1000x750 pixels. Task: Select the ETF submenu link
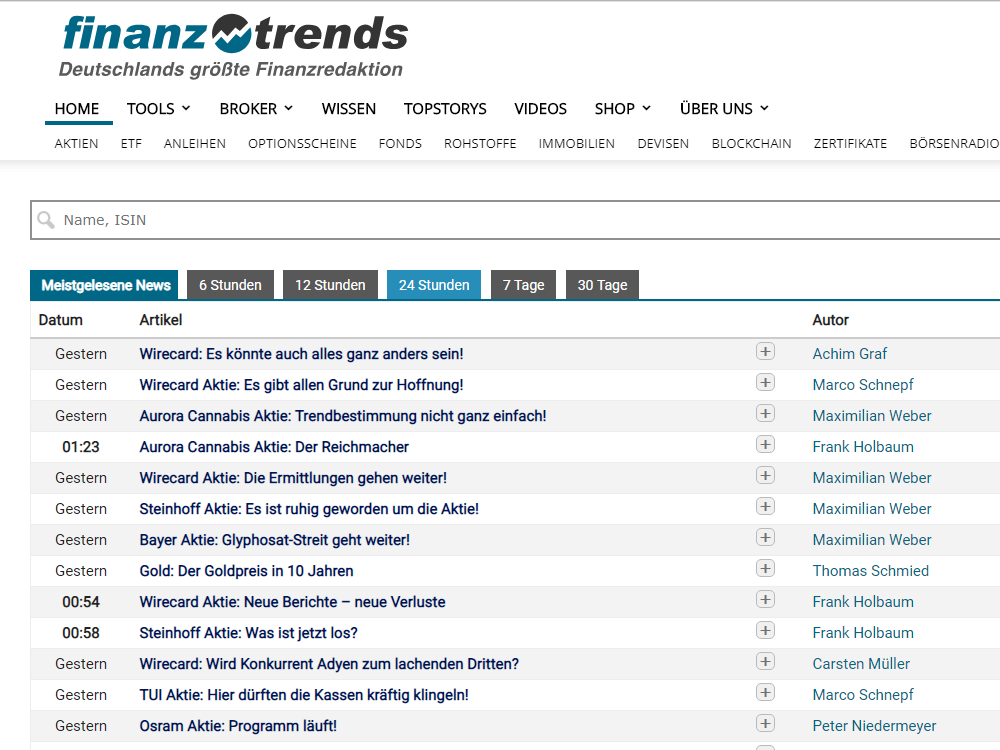[x=131, y=143]
